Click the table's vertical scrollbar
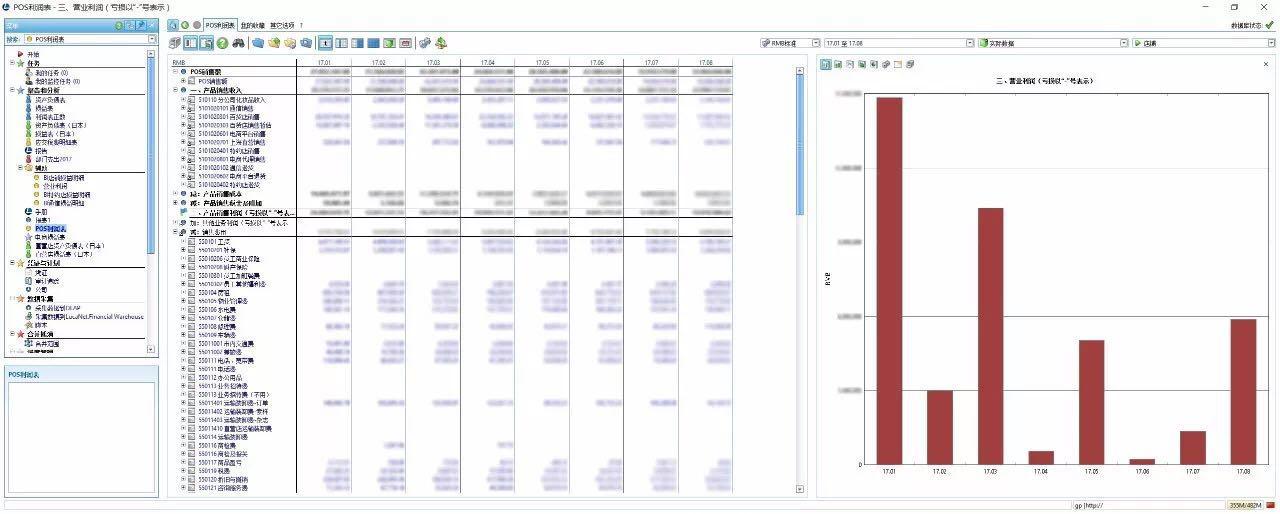 [799, 140]
